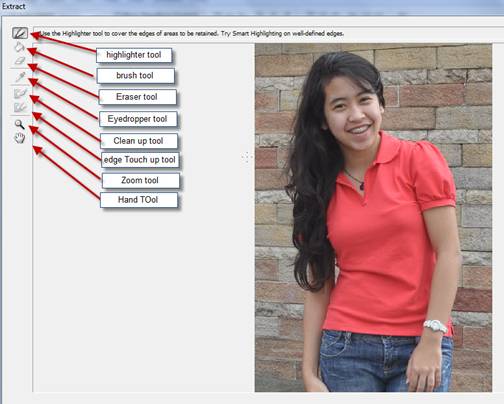Activate the Edge Touchup tool icon
This screenshot has width=504, height=404.
pos(20,107)
